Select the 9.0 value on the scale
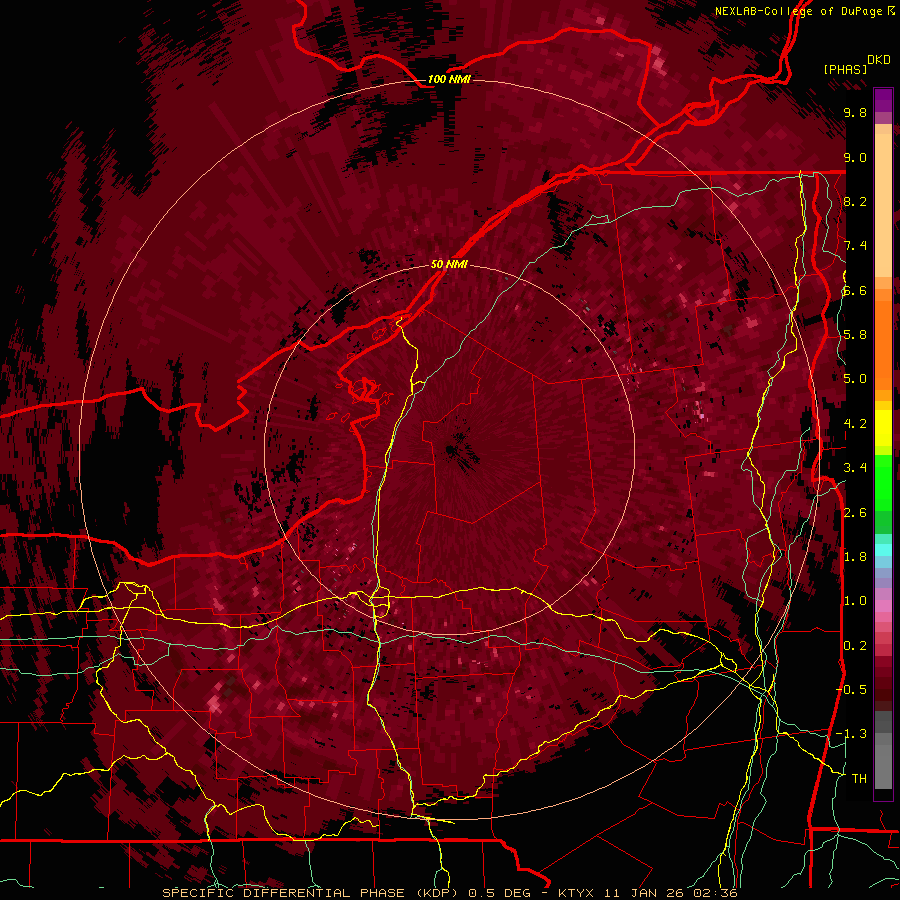This screenshot has height=900, width=900. click(x=855, y=157)
